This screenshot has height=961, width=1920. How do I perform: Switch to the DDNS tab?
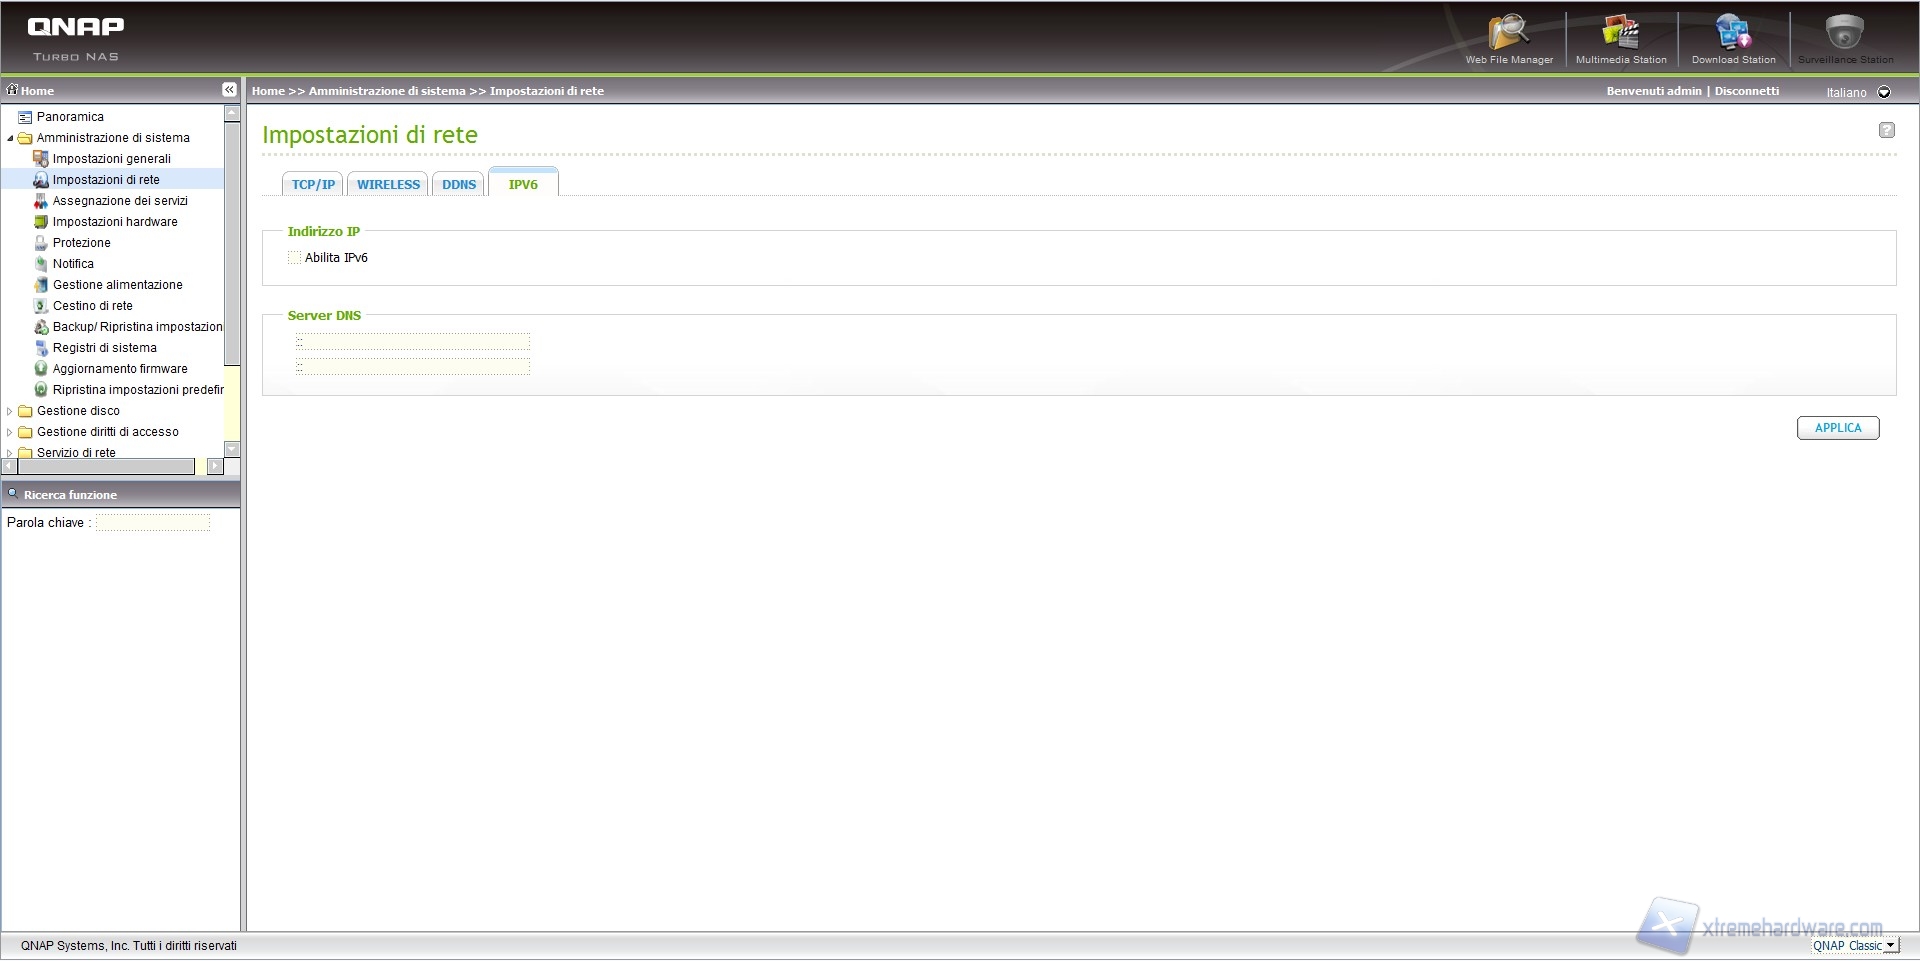point(459,185)
